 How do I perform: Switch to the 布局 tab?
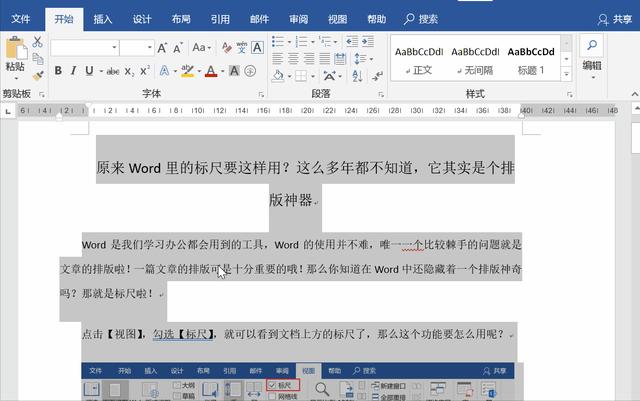181,19
